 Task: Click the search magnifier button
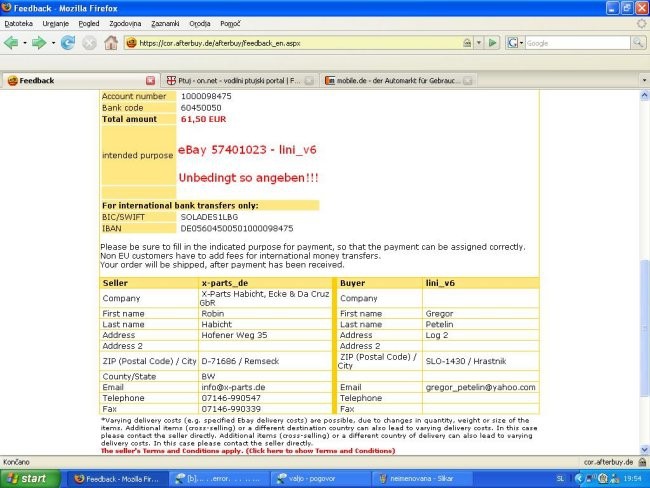638,43
